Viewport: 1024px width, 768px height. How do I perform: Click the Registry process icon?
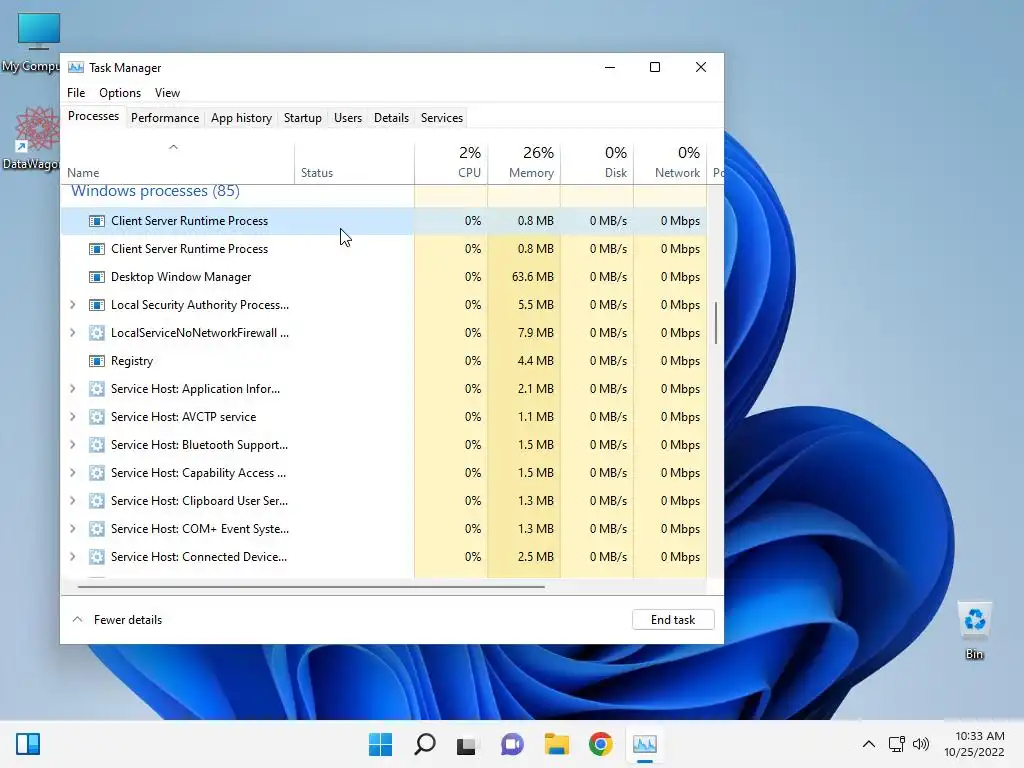[x=97, y=361]
